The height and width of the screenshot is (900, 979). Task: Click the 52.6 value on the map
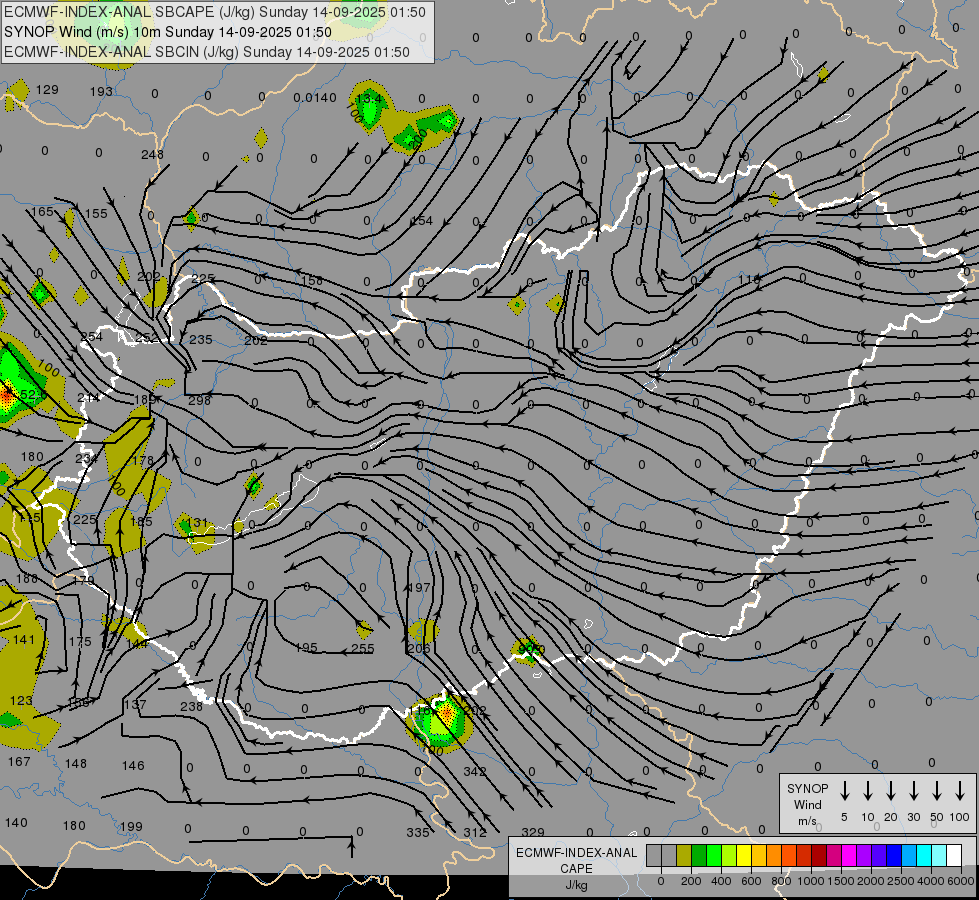coord(33,395)
